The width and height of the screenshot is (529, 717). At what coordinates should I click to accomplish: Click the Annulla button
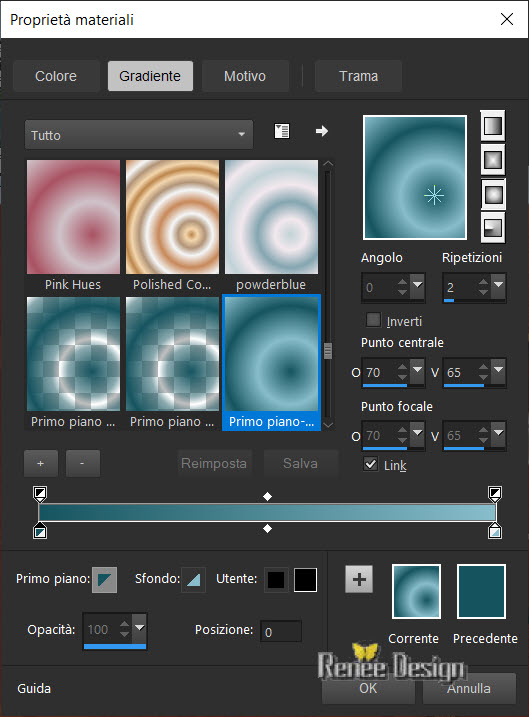(469, 688)
